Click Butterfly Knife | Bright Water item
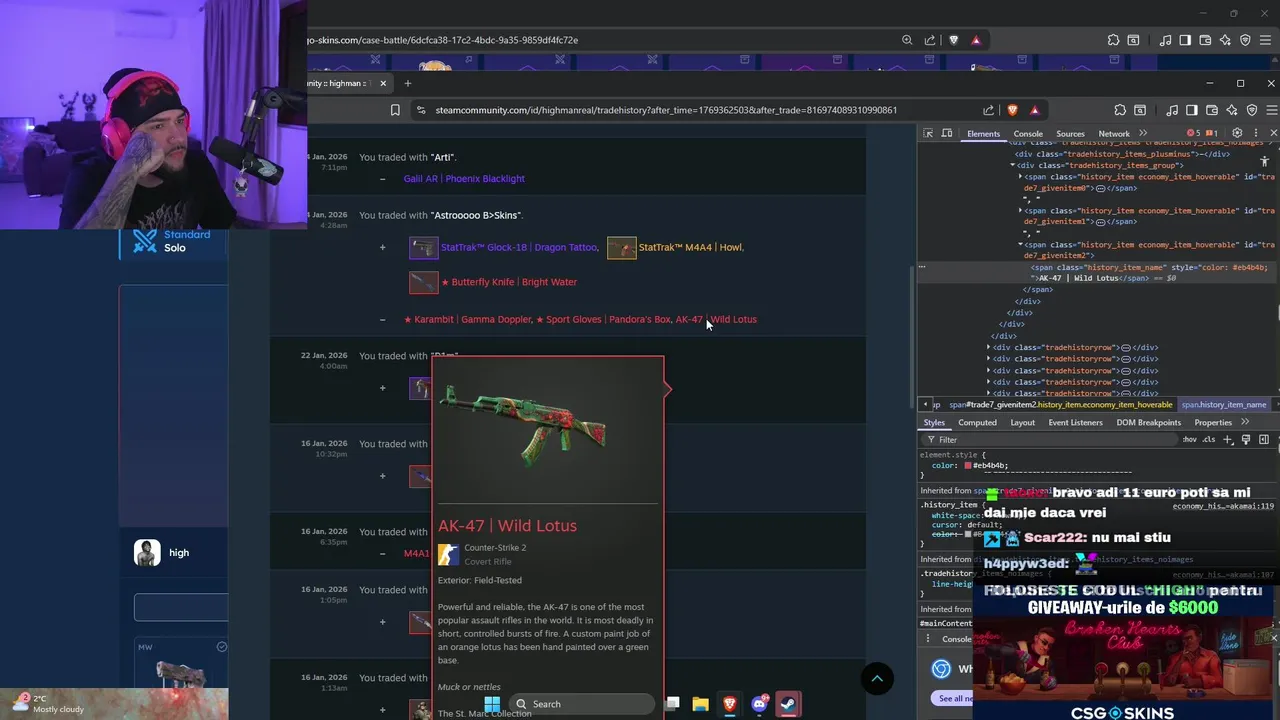Screen dimensions: 1280x720 (509, 282)
